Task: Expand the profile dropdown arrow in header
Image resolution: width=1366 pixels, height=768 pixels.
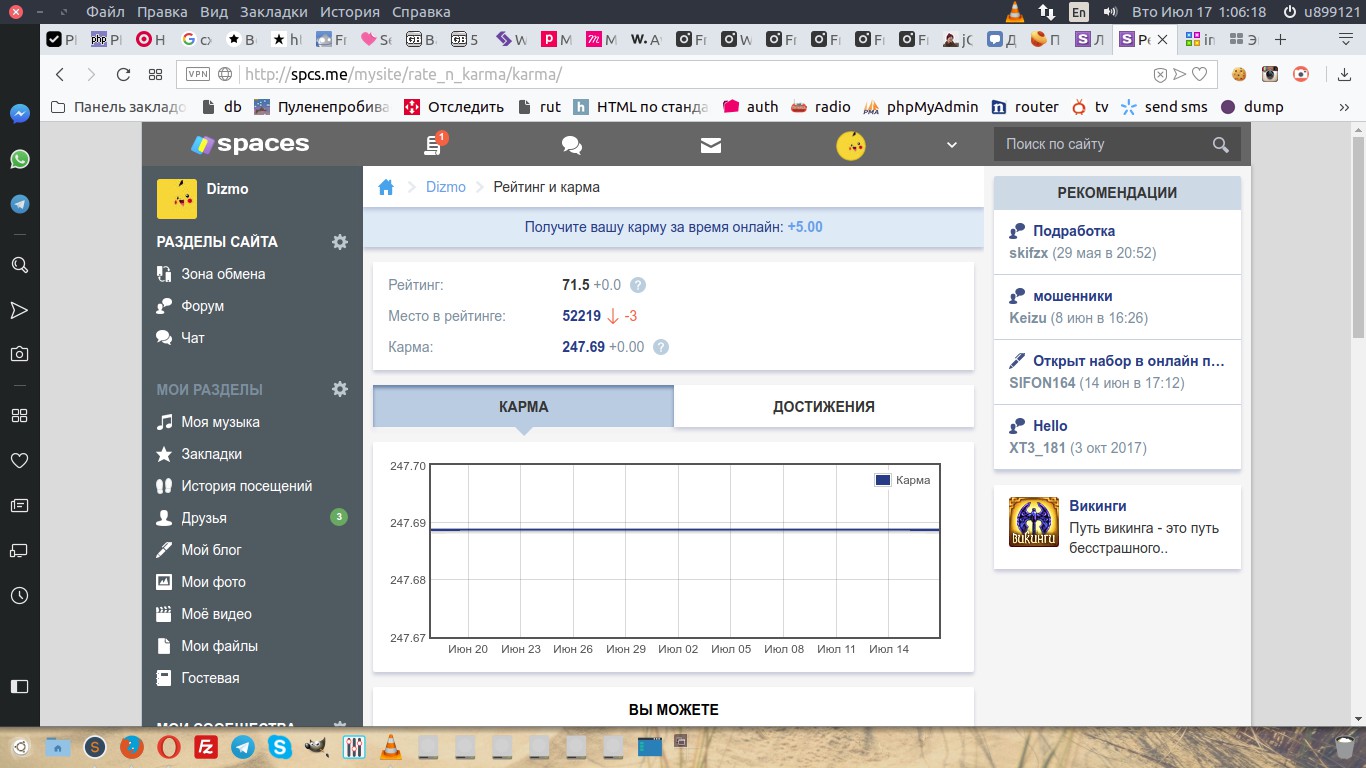Action: click(952, 145)
